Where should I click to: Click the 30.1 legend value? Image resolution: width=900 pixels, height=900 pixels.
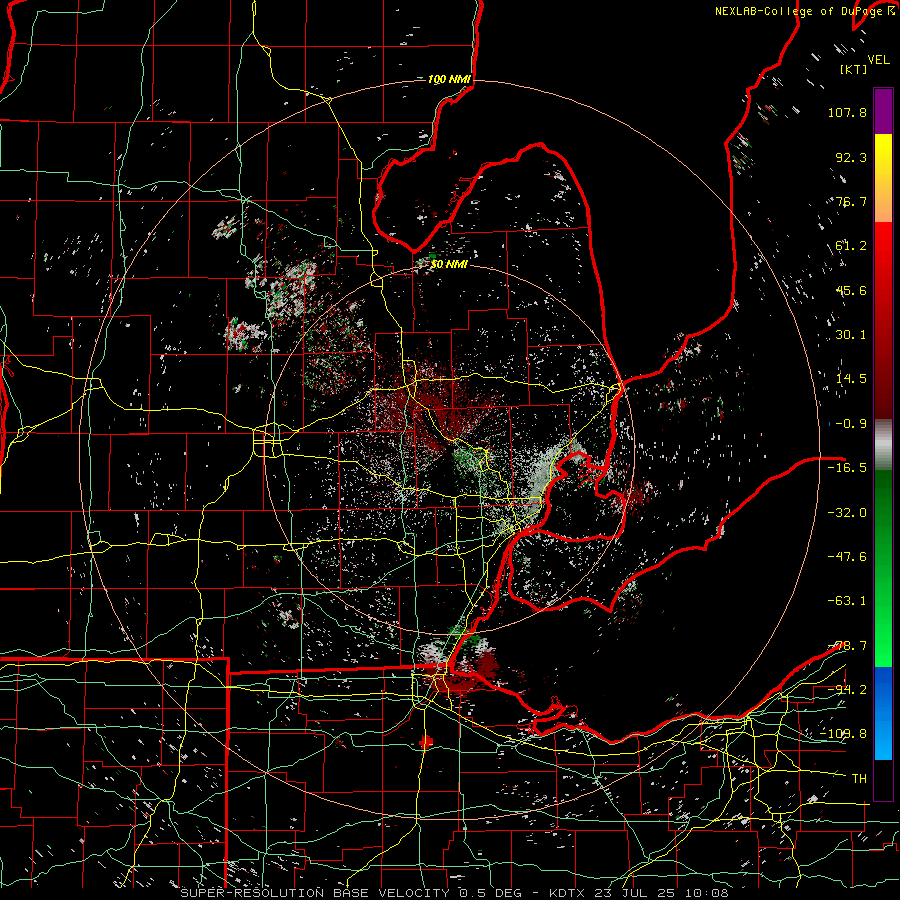click(x=851, y=335)
